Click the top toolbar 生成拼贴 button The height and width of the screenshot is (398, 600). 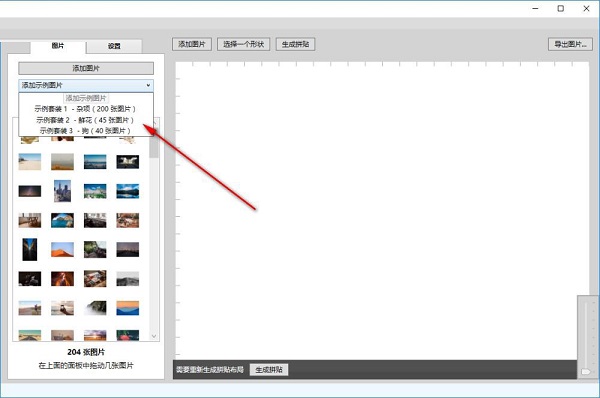pyautogui.click(x=295, y=44)
